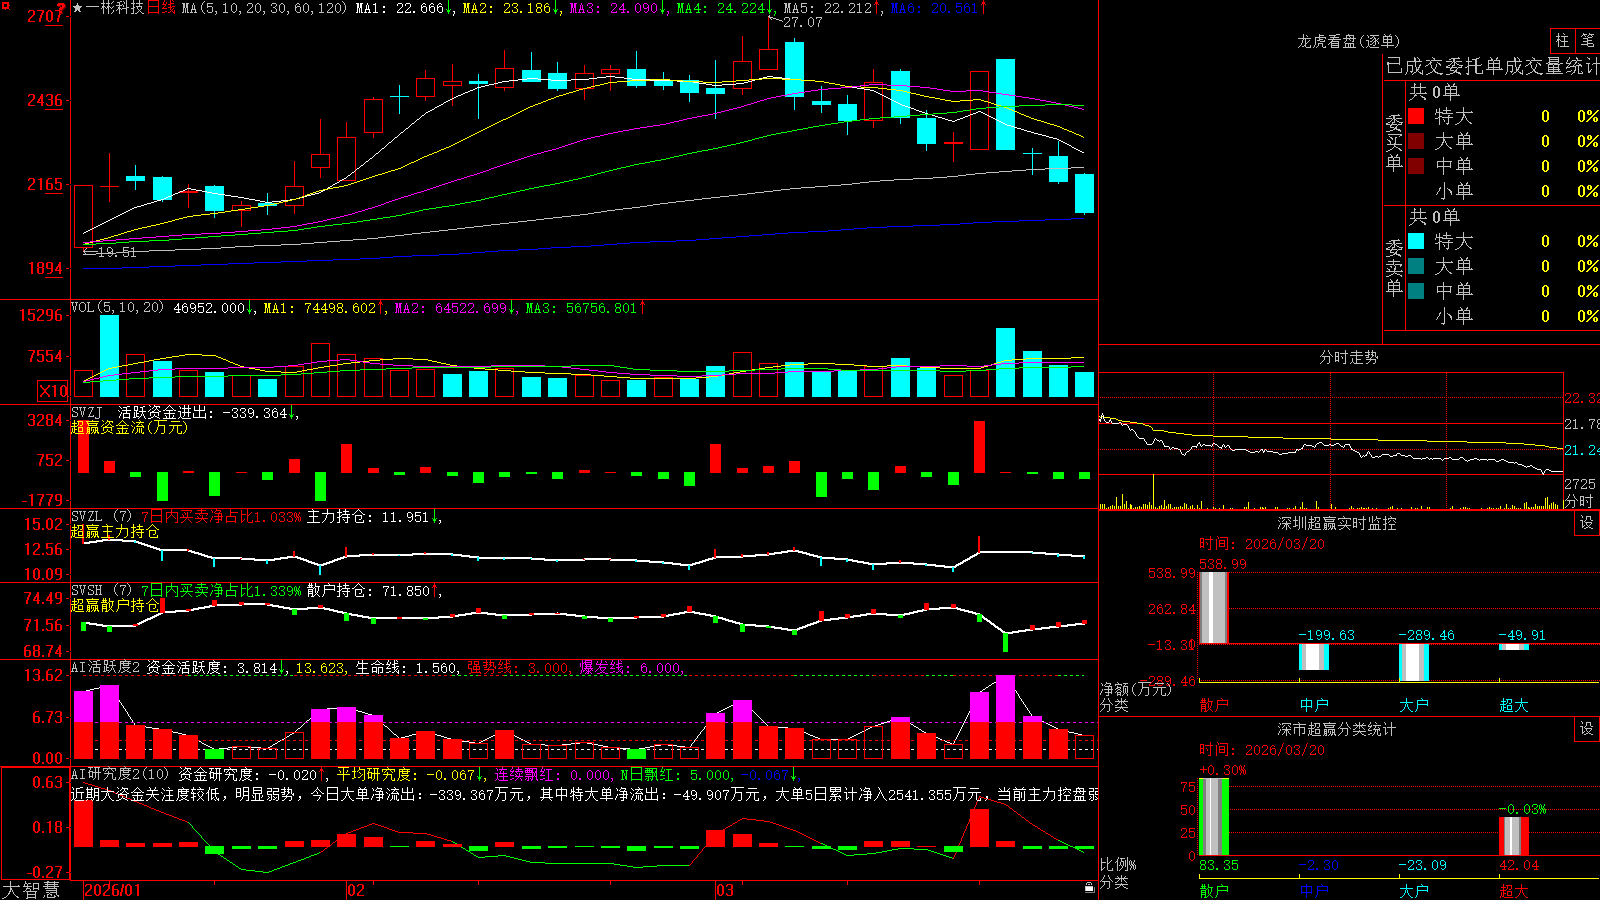The width and height of the screenshot is (1600, 900).
Task: Click the 一彬科技 stock name
Action: pos(115,8)
